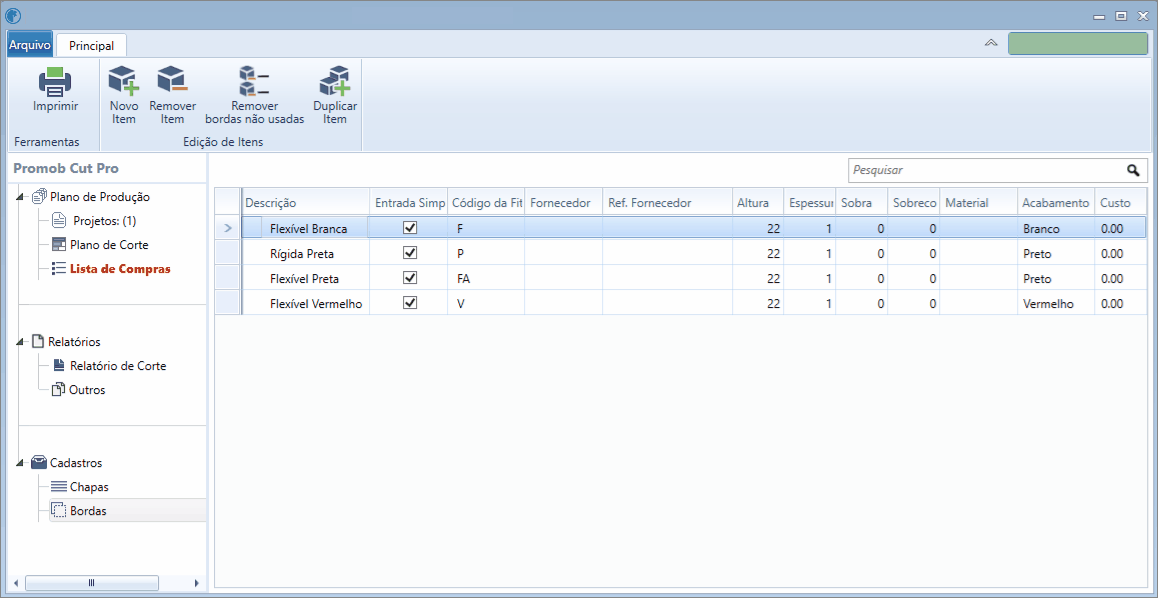Sort by the Sobra column header
The width and height of the screenshot is (1158, 598).
(862, 202)
